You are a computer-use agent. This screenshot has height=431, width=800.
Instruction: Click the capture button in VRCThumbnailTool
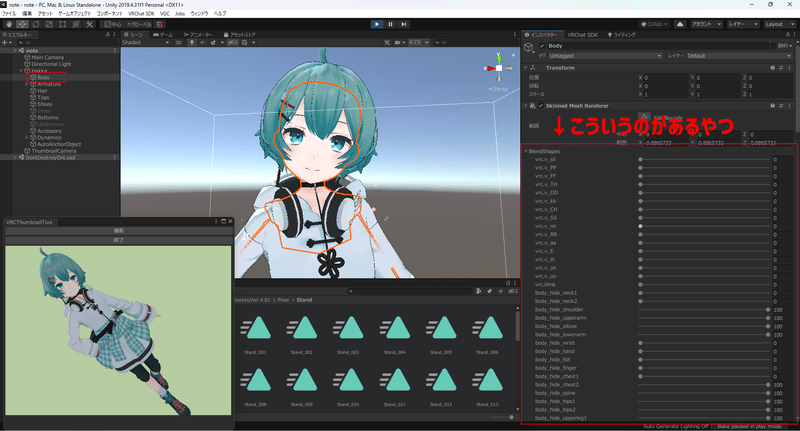[118, 231]
